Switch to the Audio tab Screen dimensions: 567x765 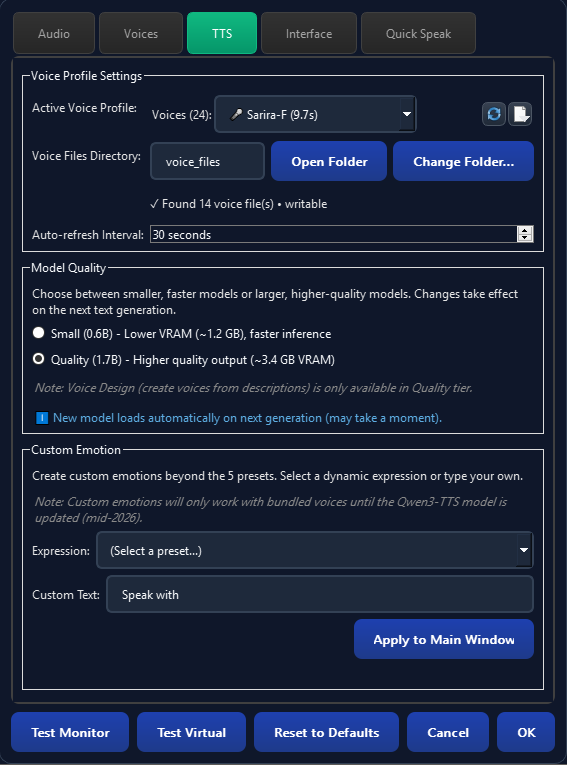(54, 33)
